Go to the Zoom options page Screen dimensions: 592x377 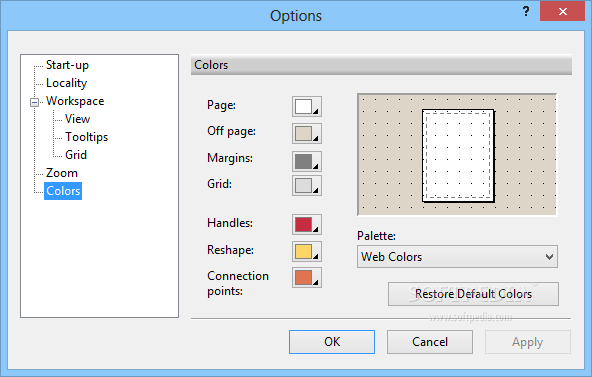pyautogui.click(x=62, y=173)
